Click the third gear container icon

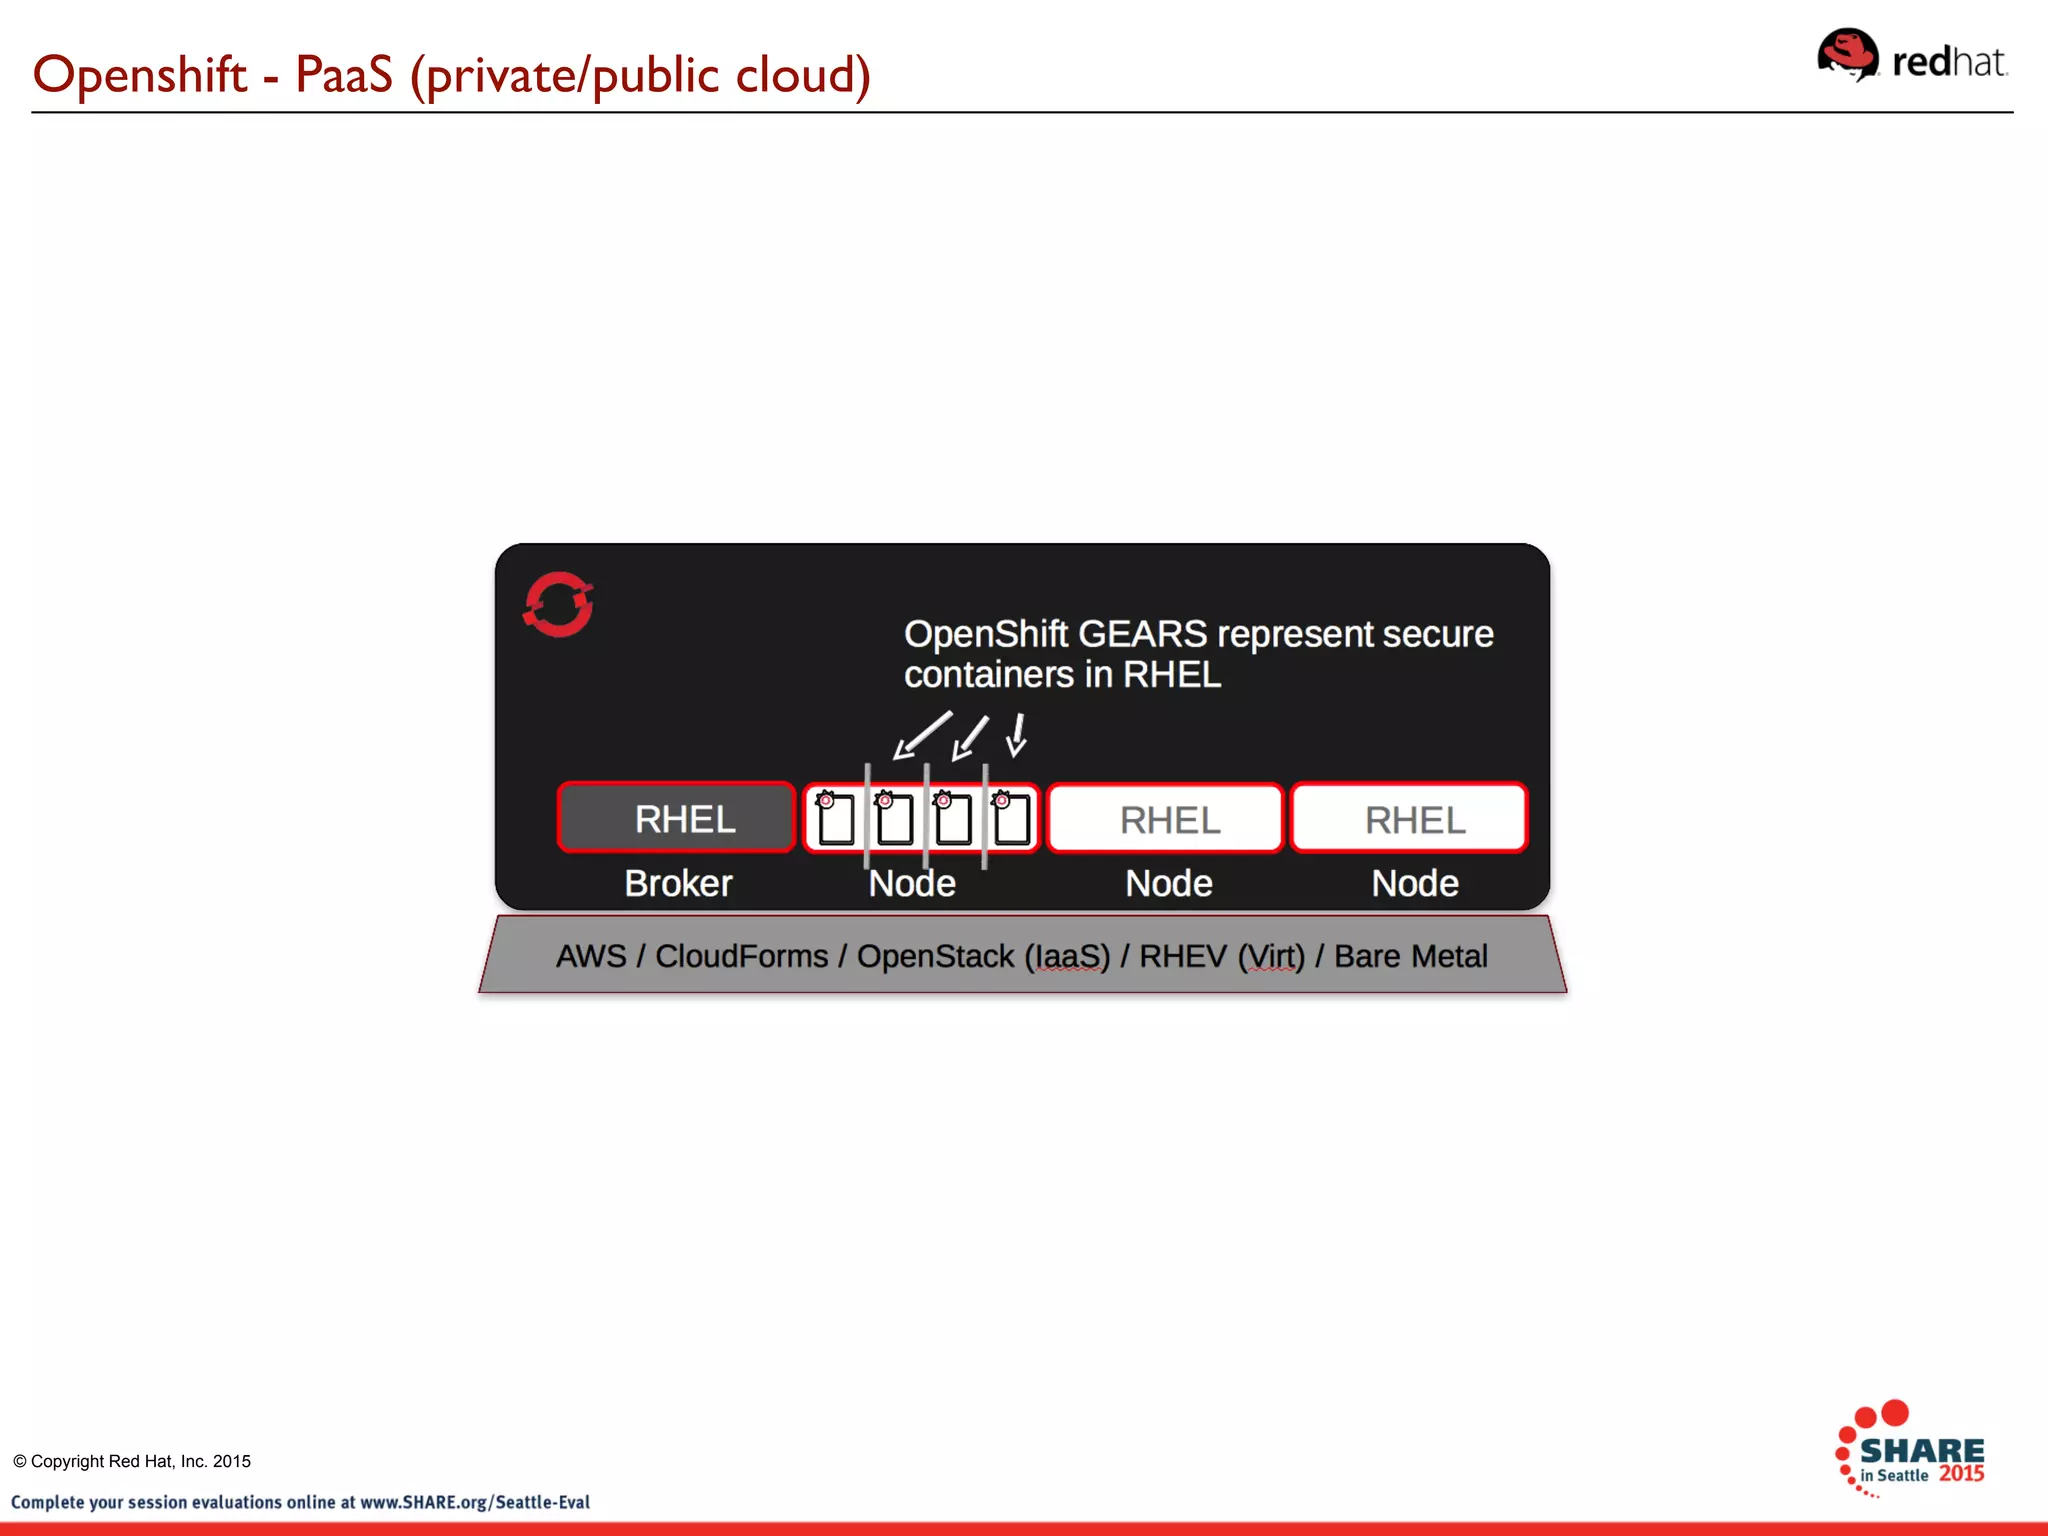click(x=952, y=817)
